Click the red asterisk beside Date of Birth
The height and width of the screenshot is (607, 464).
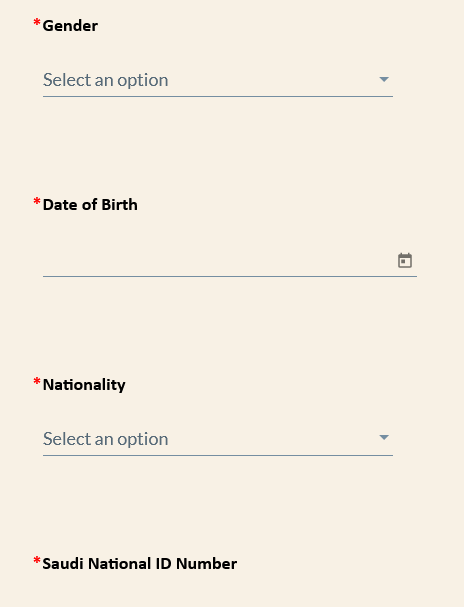[x=37, y=202]
